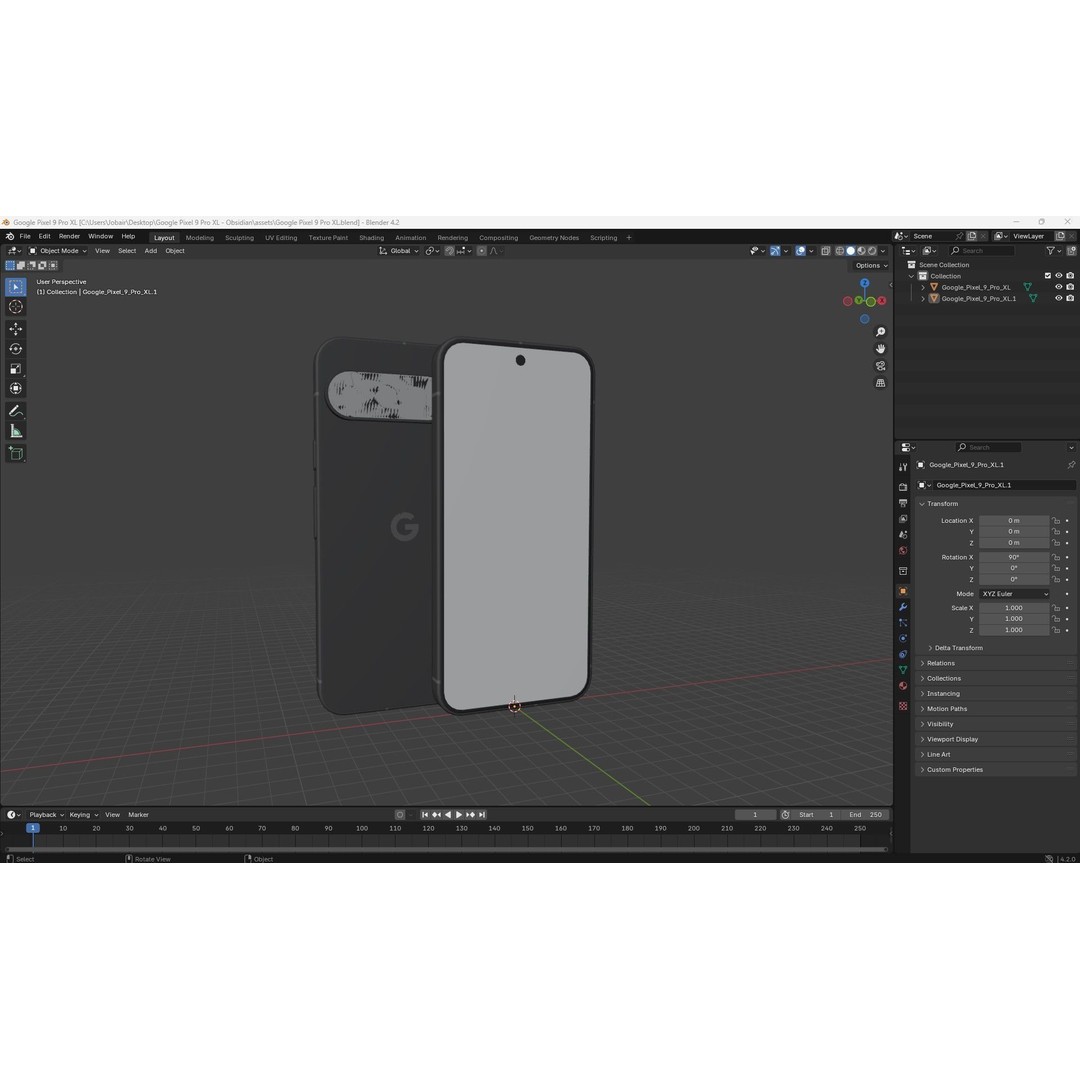The width and height of the screenshot is (1080, 1080).
Task: Select the Select Box tool
Action: click(16, 287)
